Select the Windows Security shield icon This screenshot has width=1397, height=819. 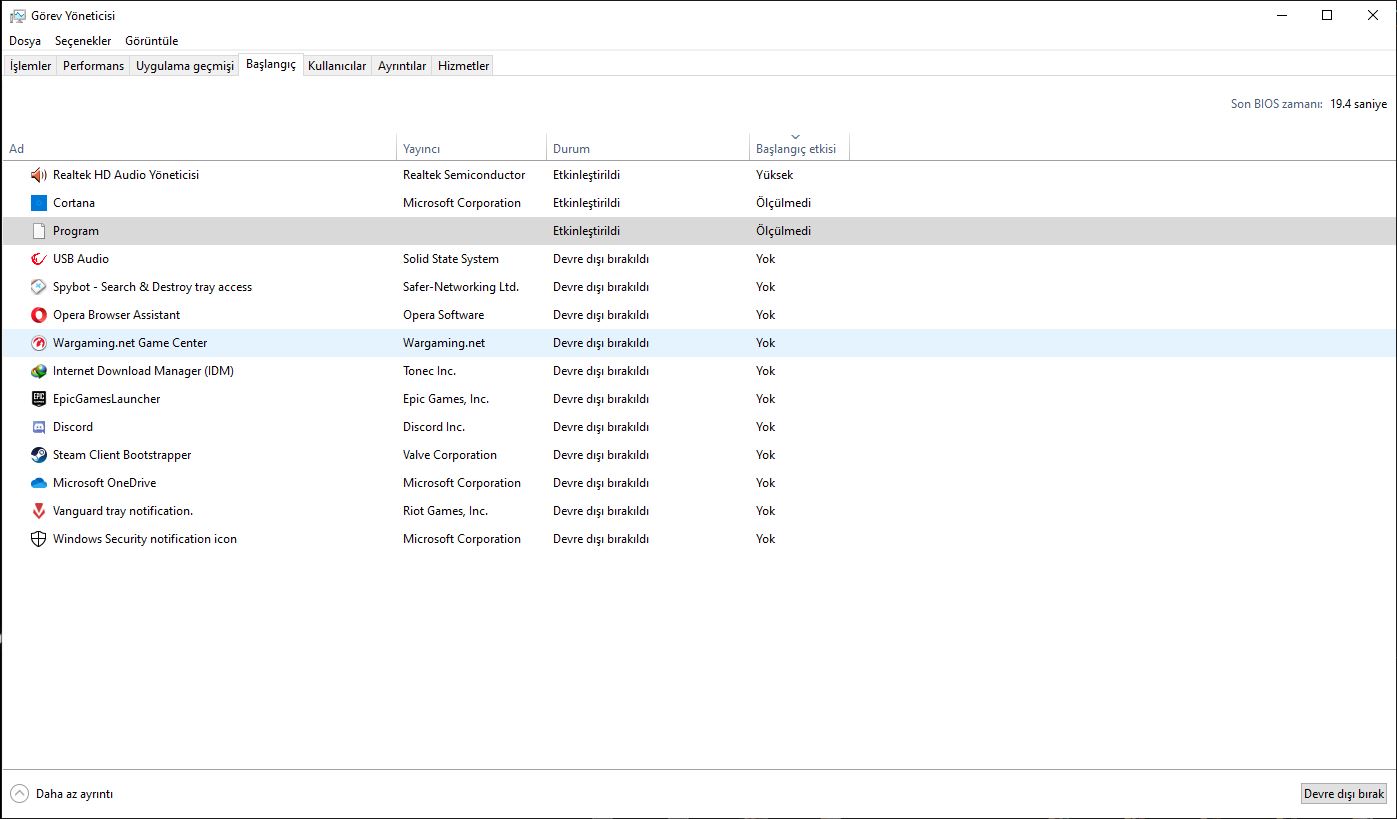pyautogui.click(x=39, y=539)
